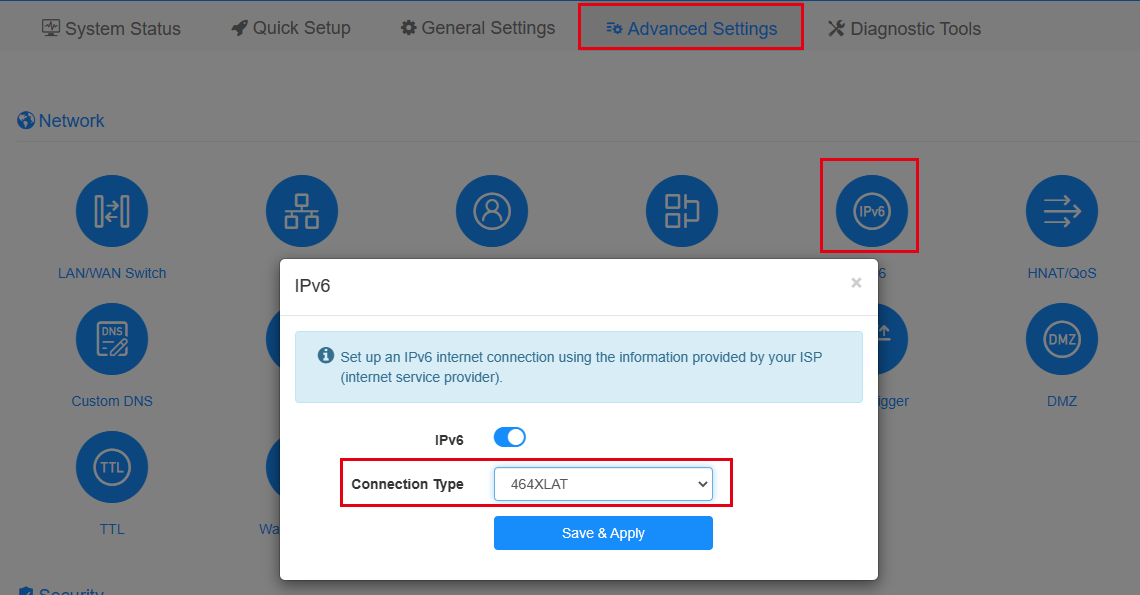Switch to System Status tab

point(111,28)
